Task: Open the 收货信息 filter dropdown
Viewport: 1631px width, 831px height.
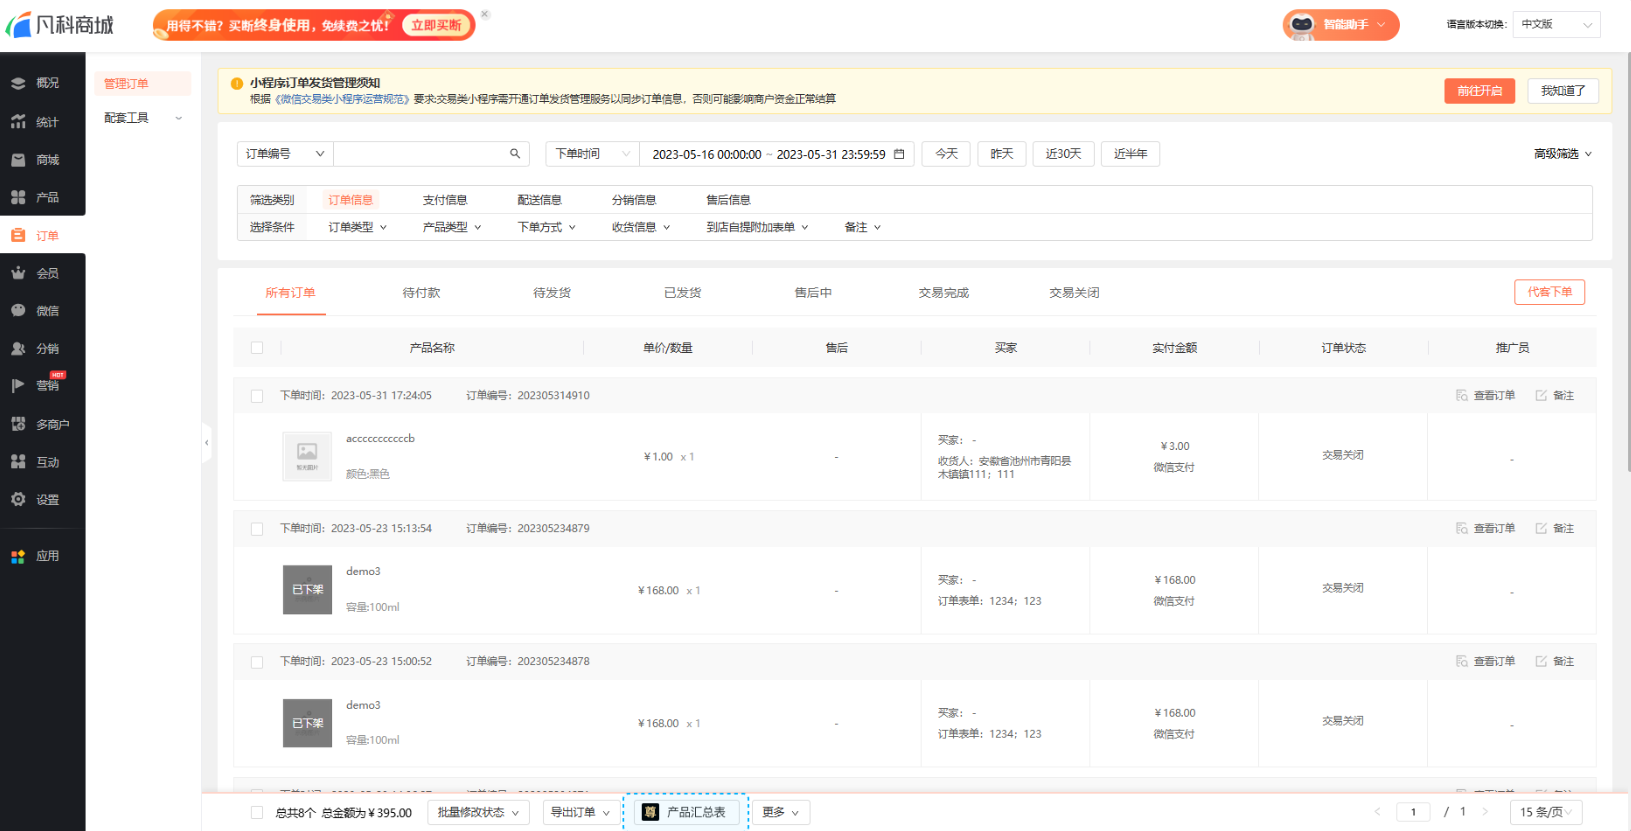Action: pyautogui.click(x=641, y=227)
